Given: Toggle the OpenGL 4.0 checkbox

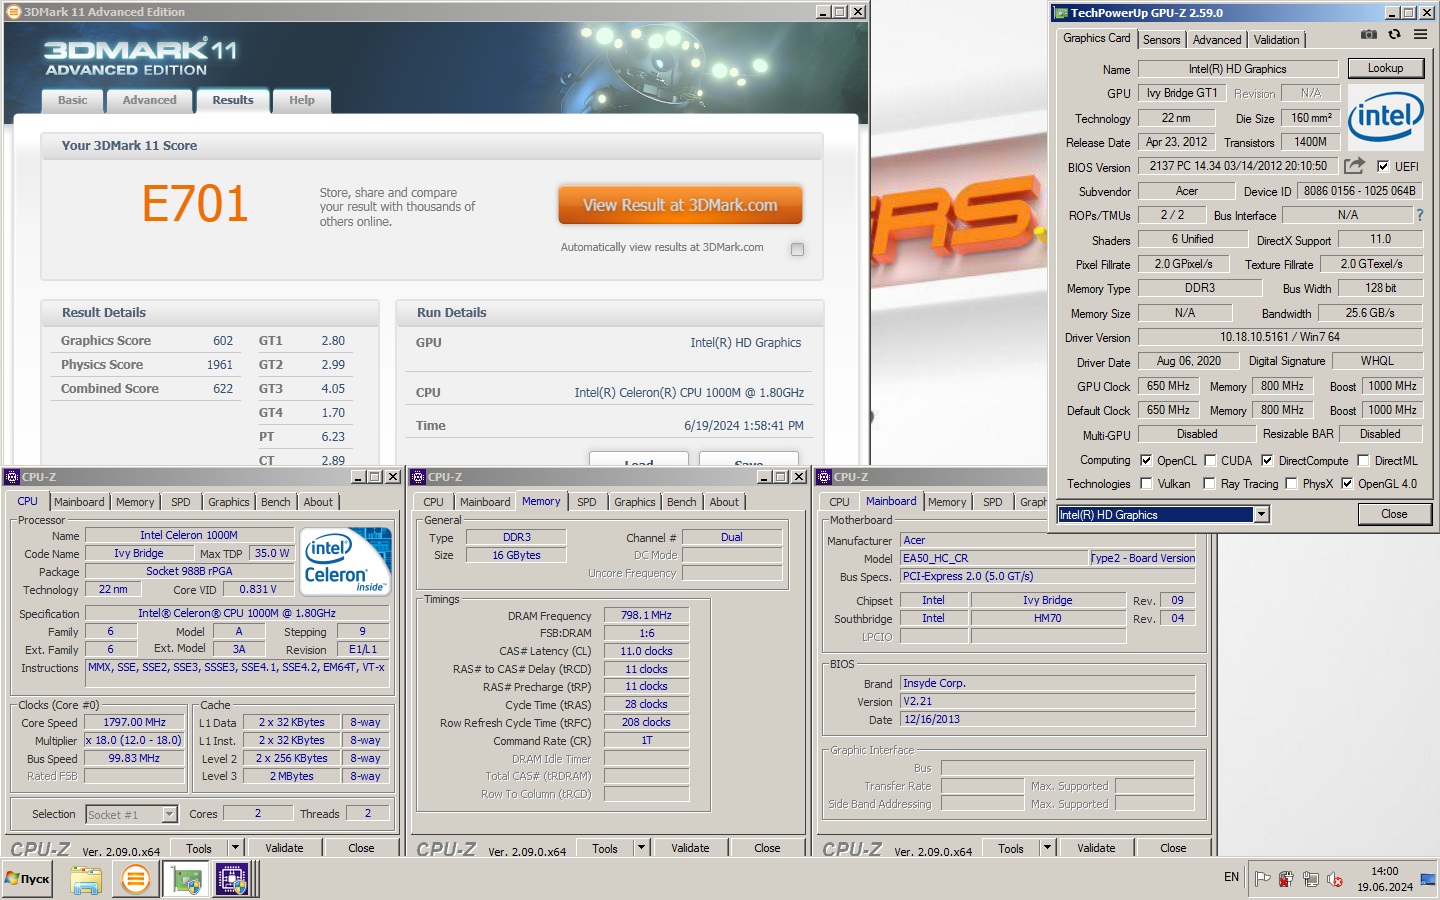Looking at the screenshot, I should pyautogui.click(x=1347, y=483).
